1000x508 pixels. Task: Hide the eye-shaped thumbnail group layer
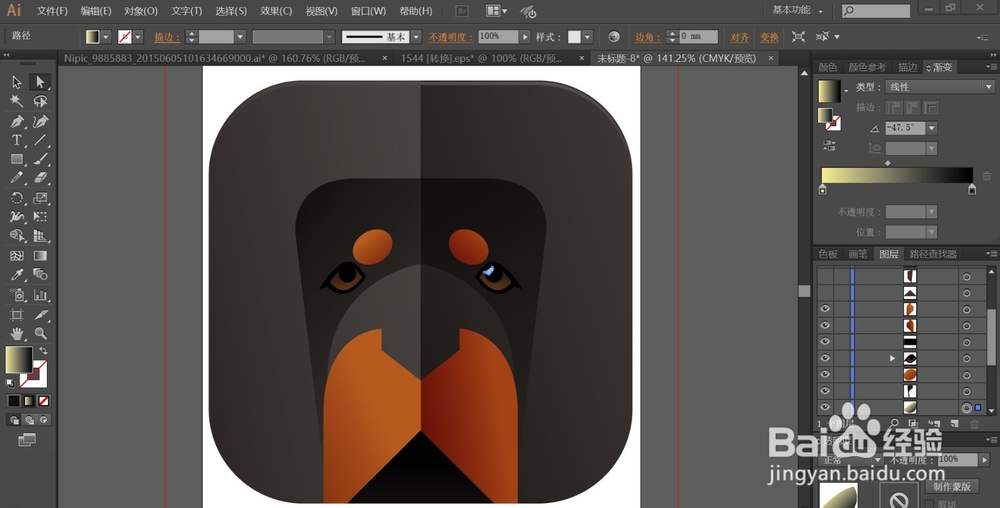(x=825, y=358)
